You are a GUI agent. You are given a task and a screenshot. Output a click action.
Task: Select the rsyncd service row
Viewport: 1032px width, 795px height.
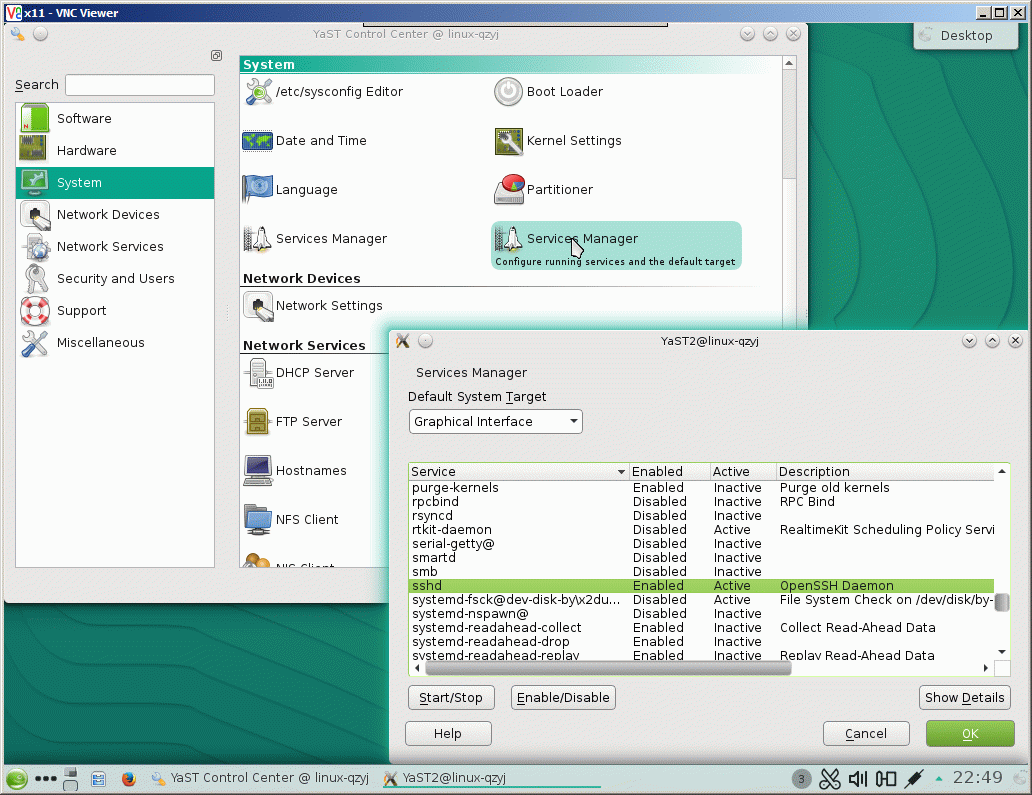(x=702, y=516)
